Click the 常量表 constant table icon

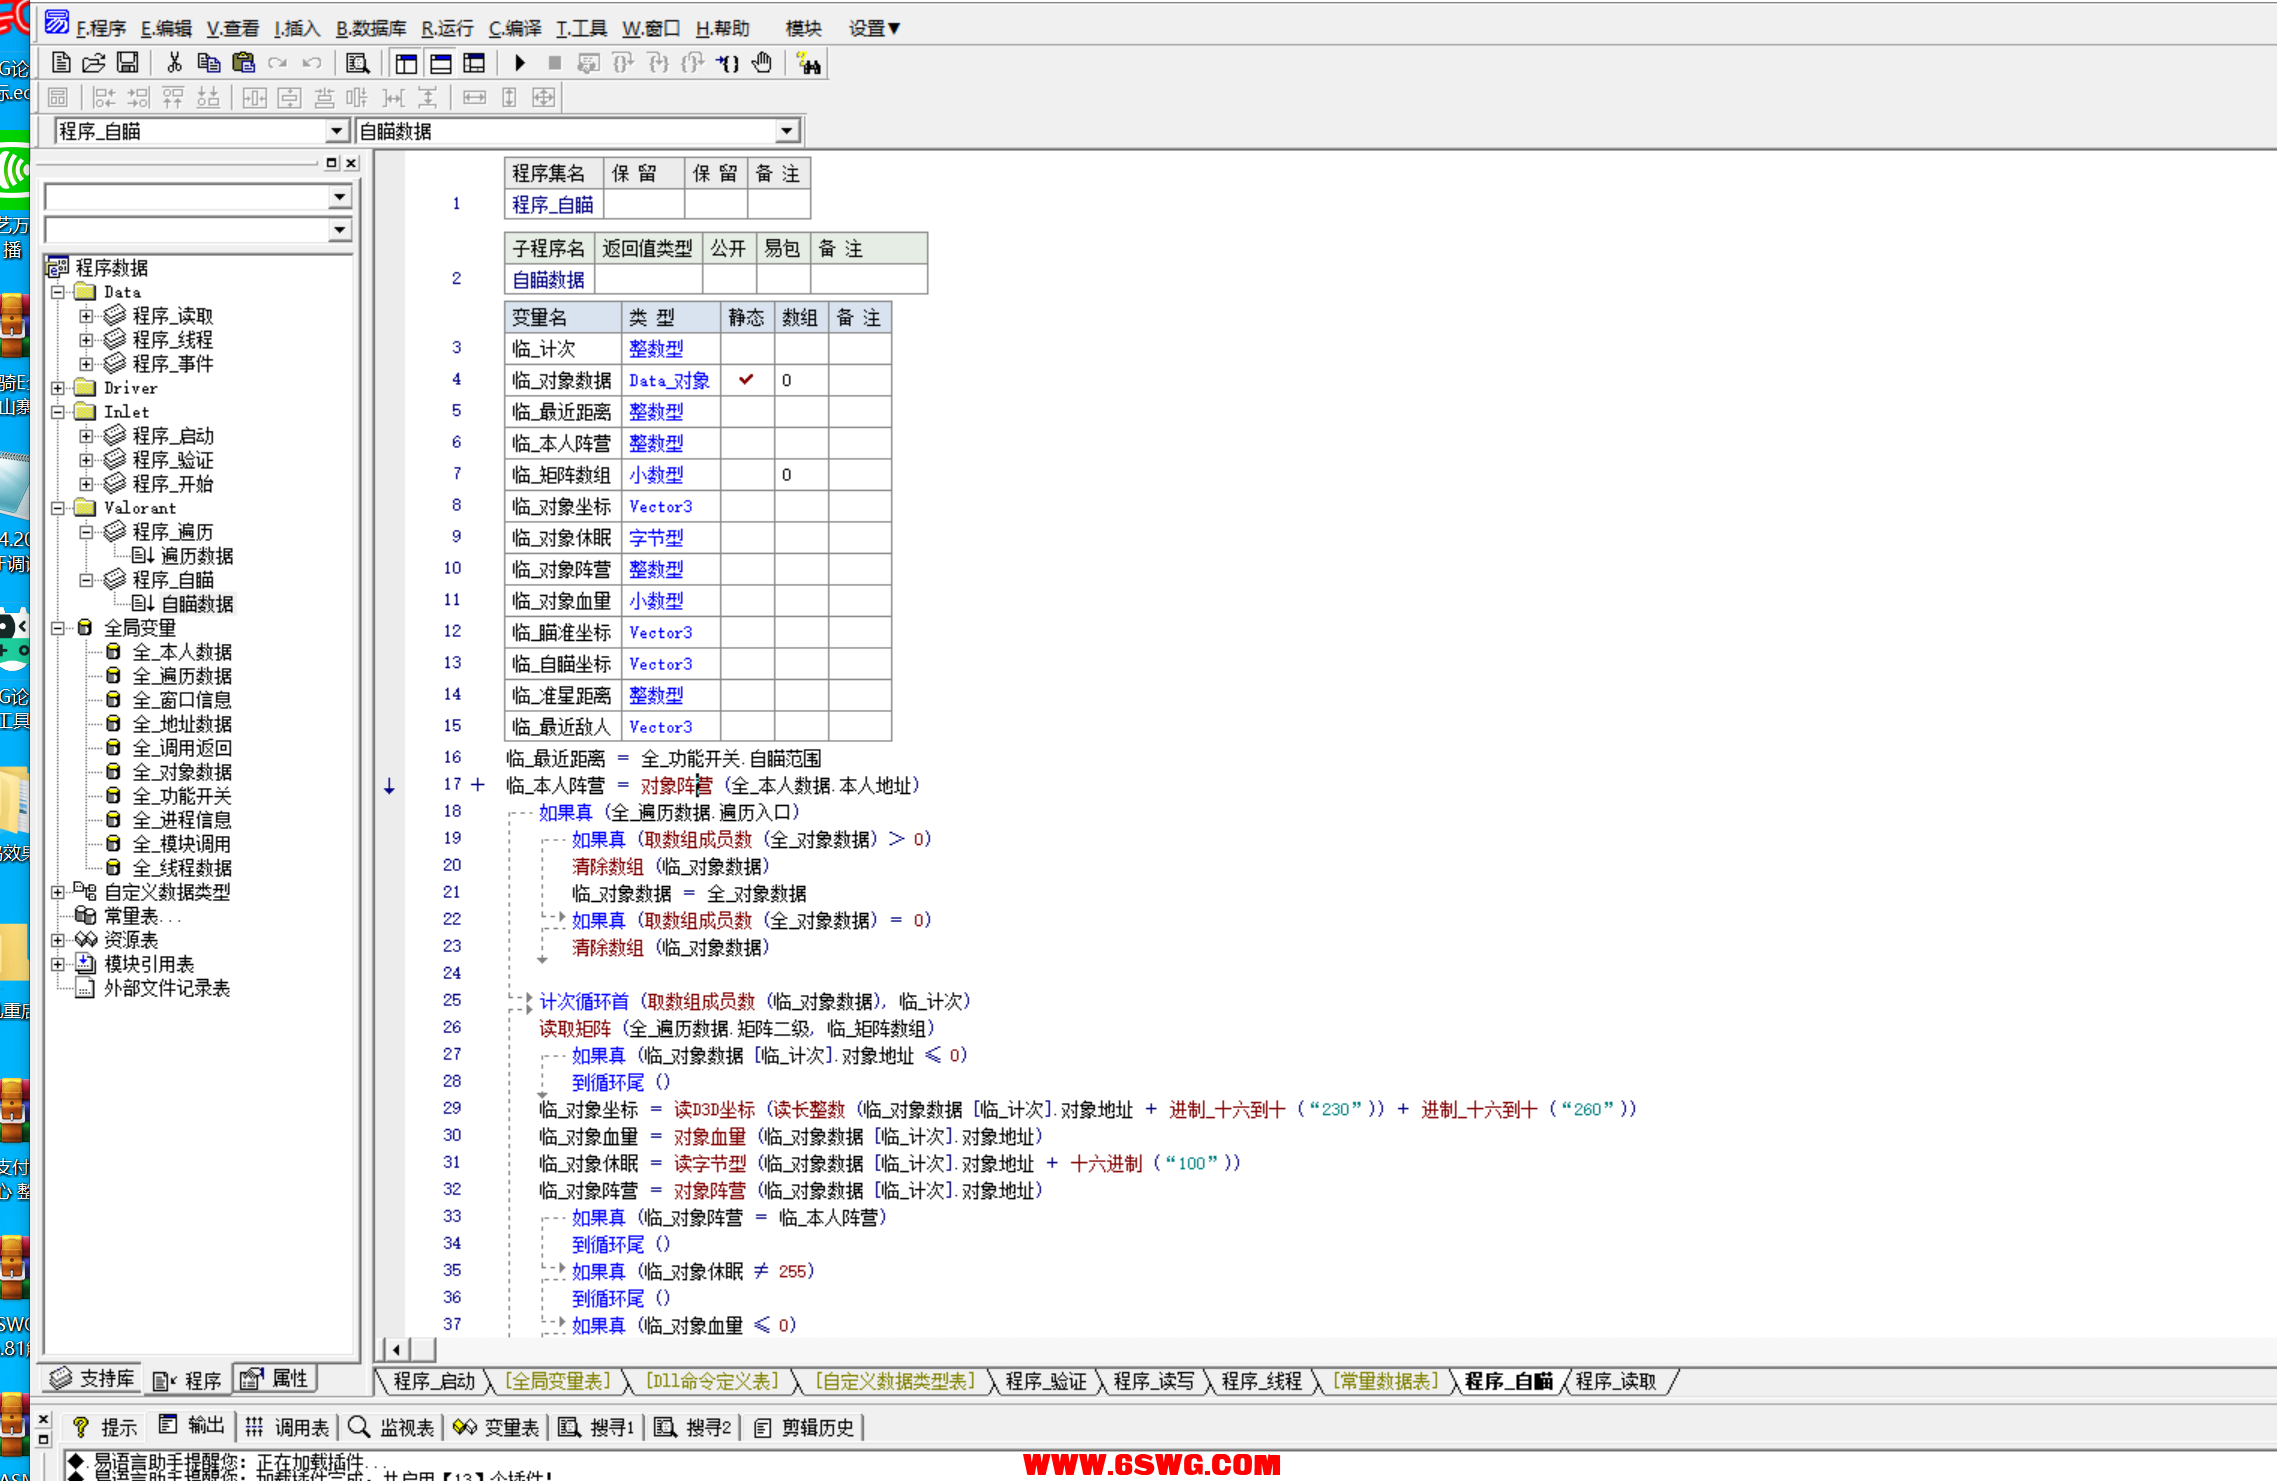coord(86,916)
